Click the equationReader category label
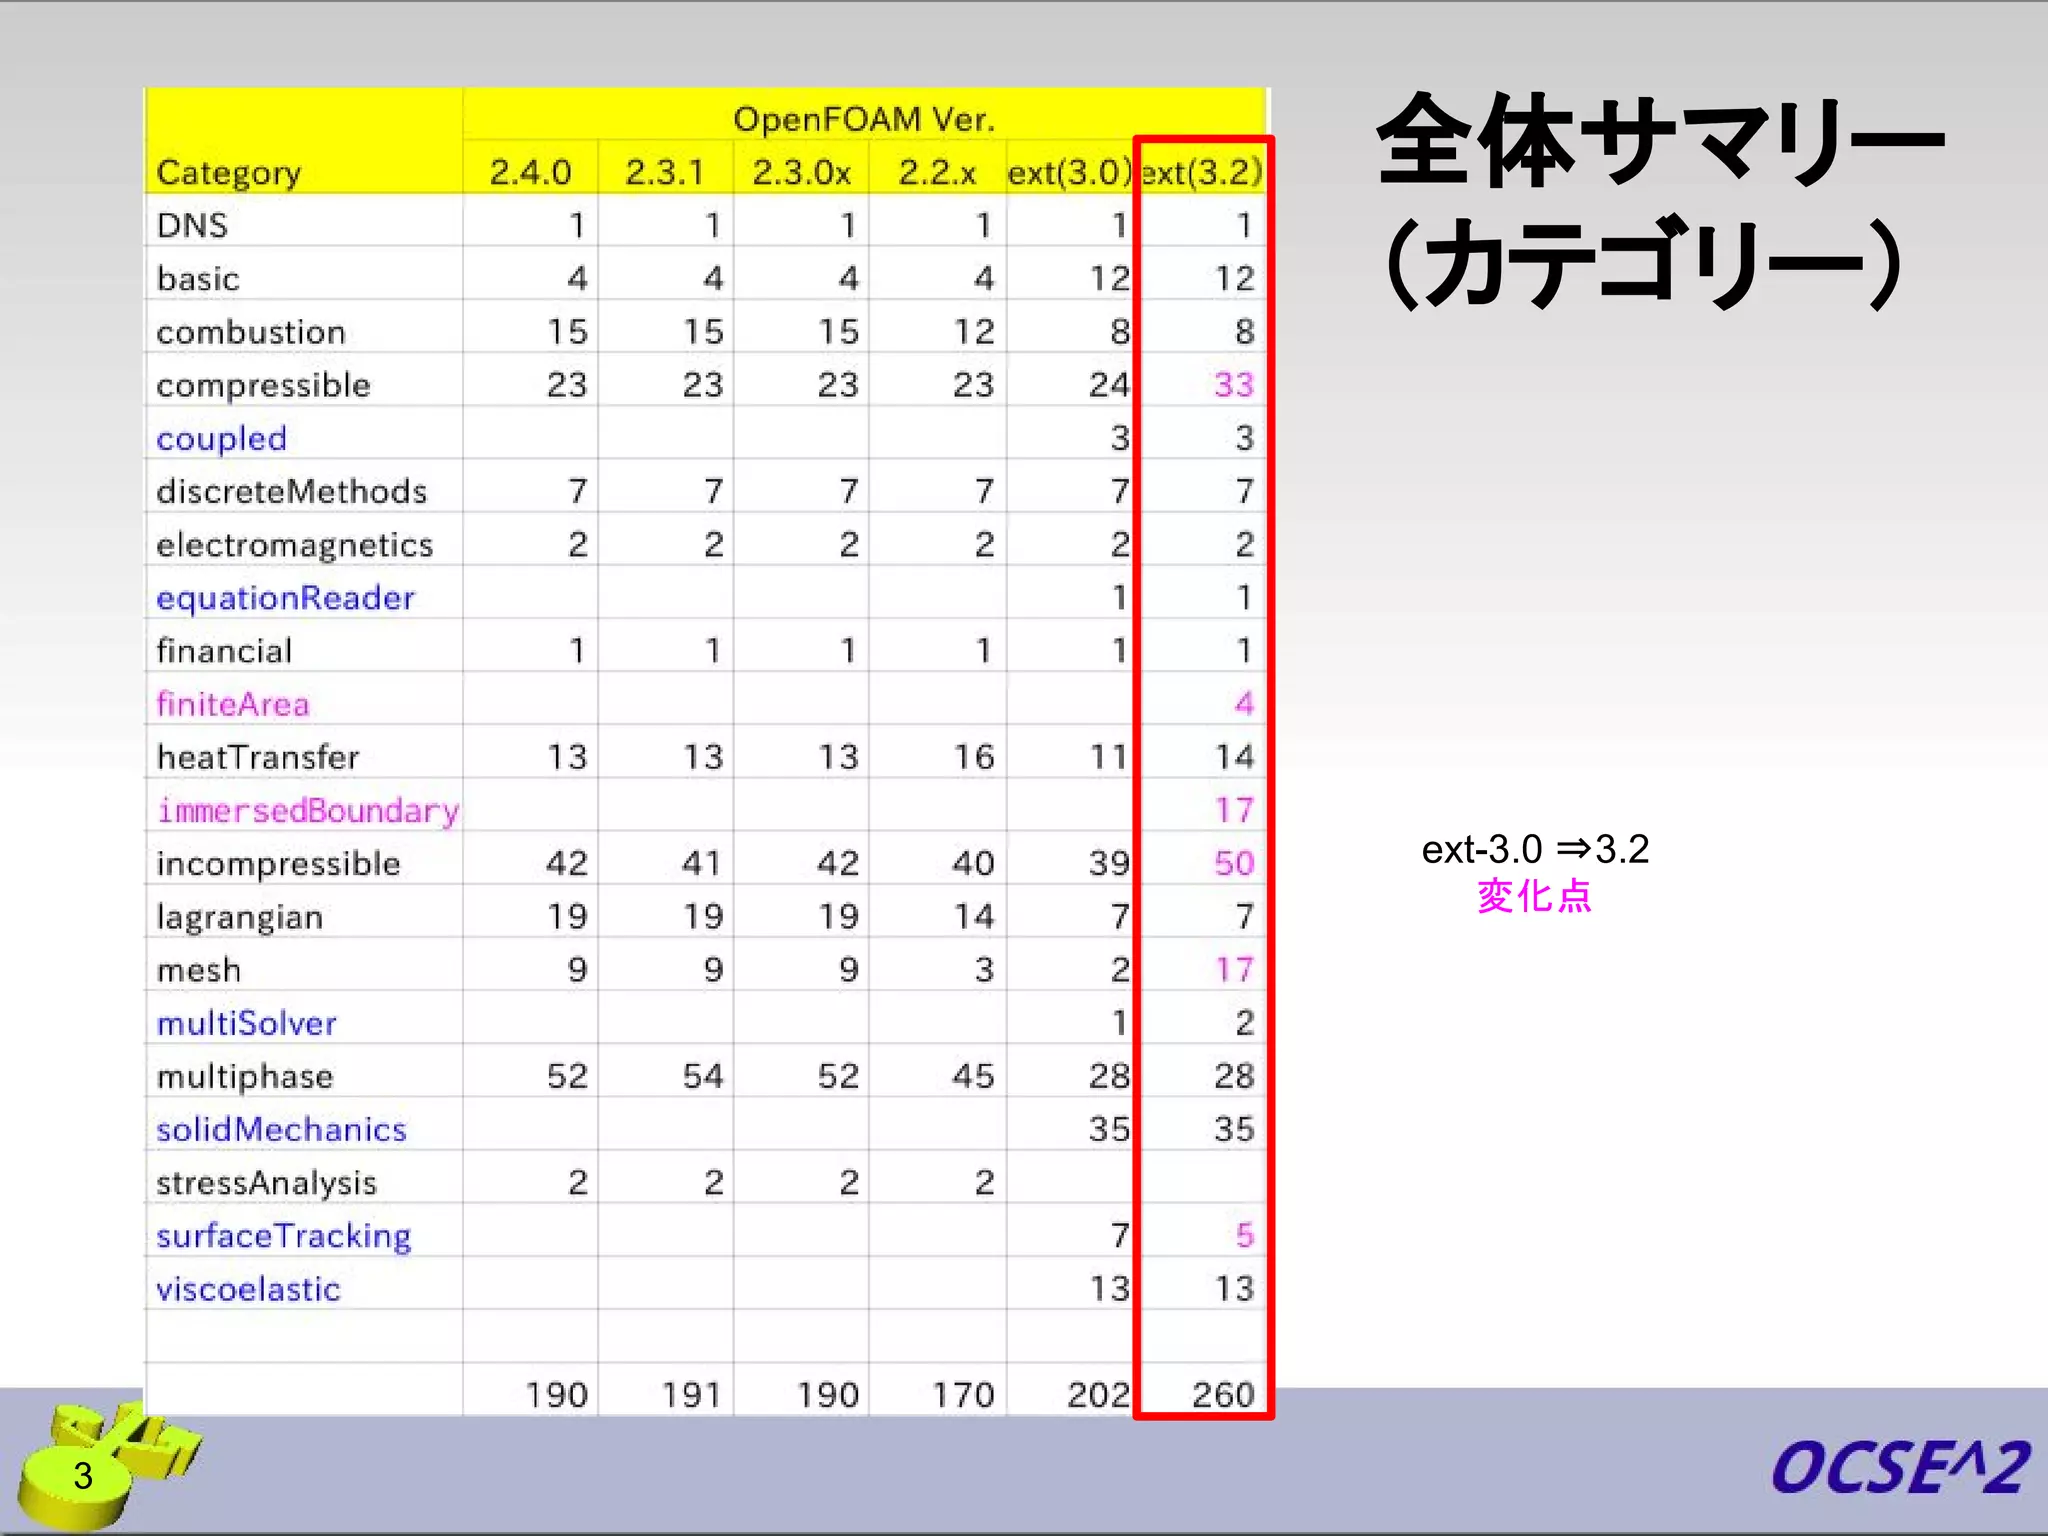This screenshot has height=1536, width=2048. [285, 598]
